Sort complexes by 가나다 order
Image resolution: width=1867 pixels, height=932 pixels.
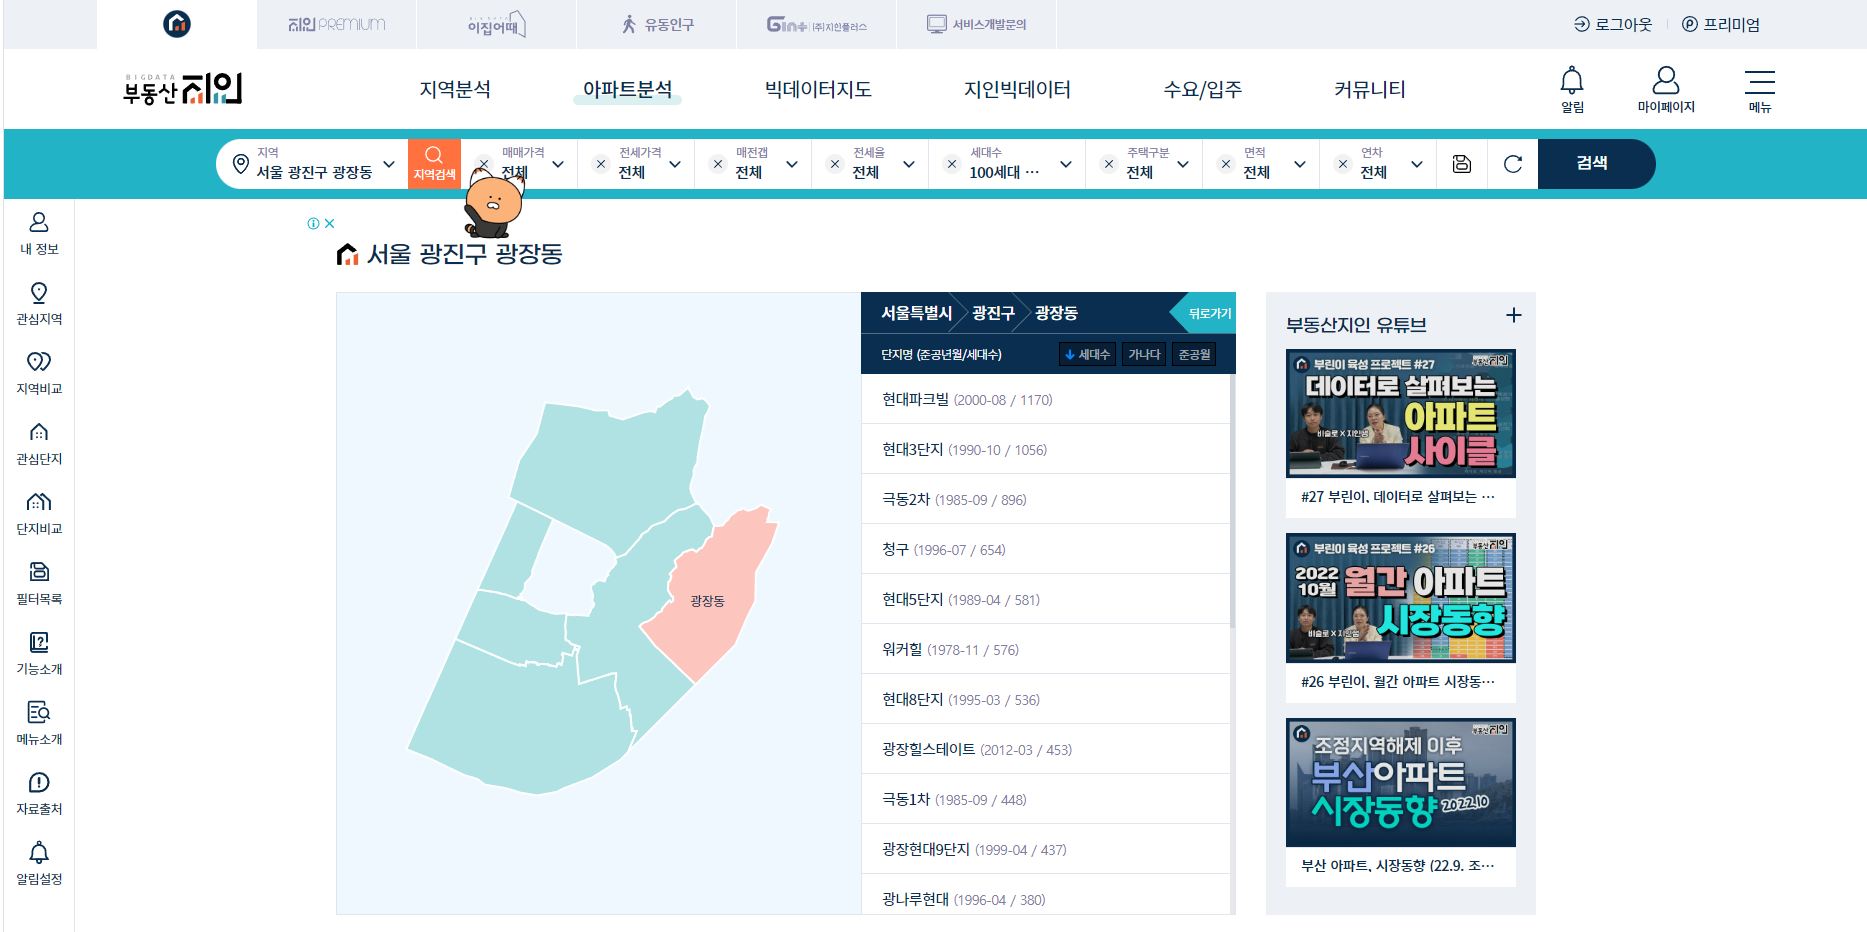[1143, 353]
